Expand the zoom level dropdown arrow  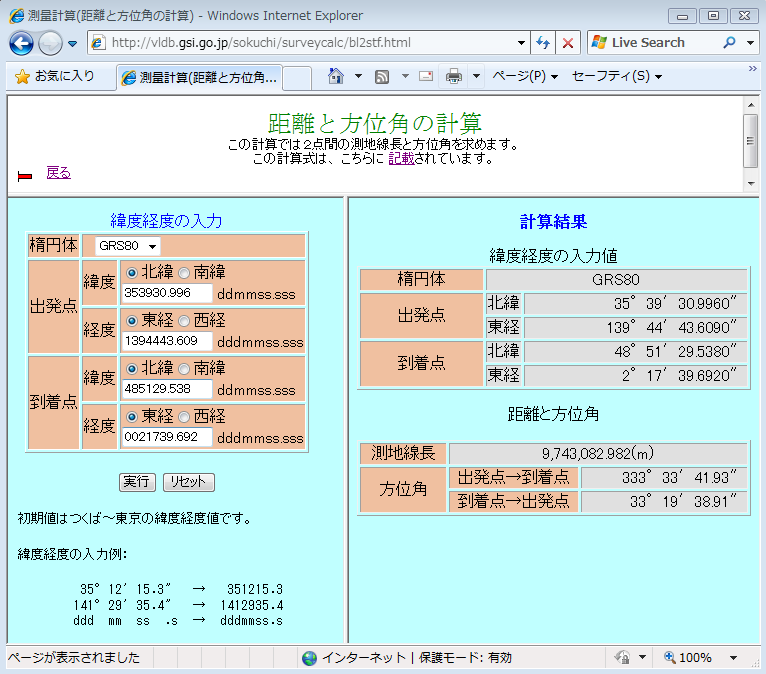tap(733, 658)
